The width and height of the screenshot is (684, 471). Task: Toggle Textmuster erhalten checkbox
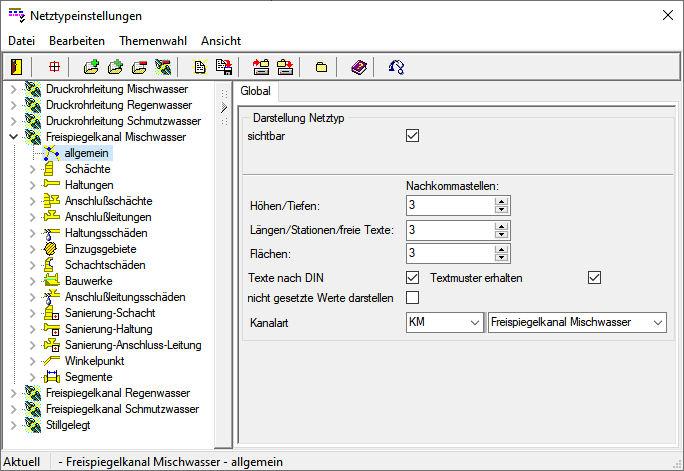pos(595,277)
